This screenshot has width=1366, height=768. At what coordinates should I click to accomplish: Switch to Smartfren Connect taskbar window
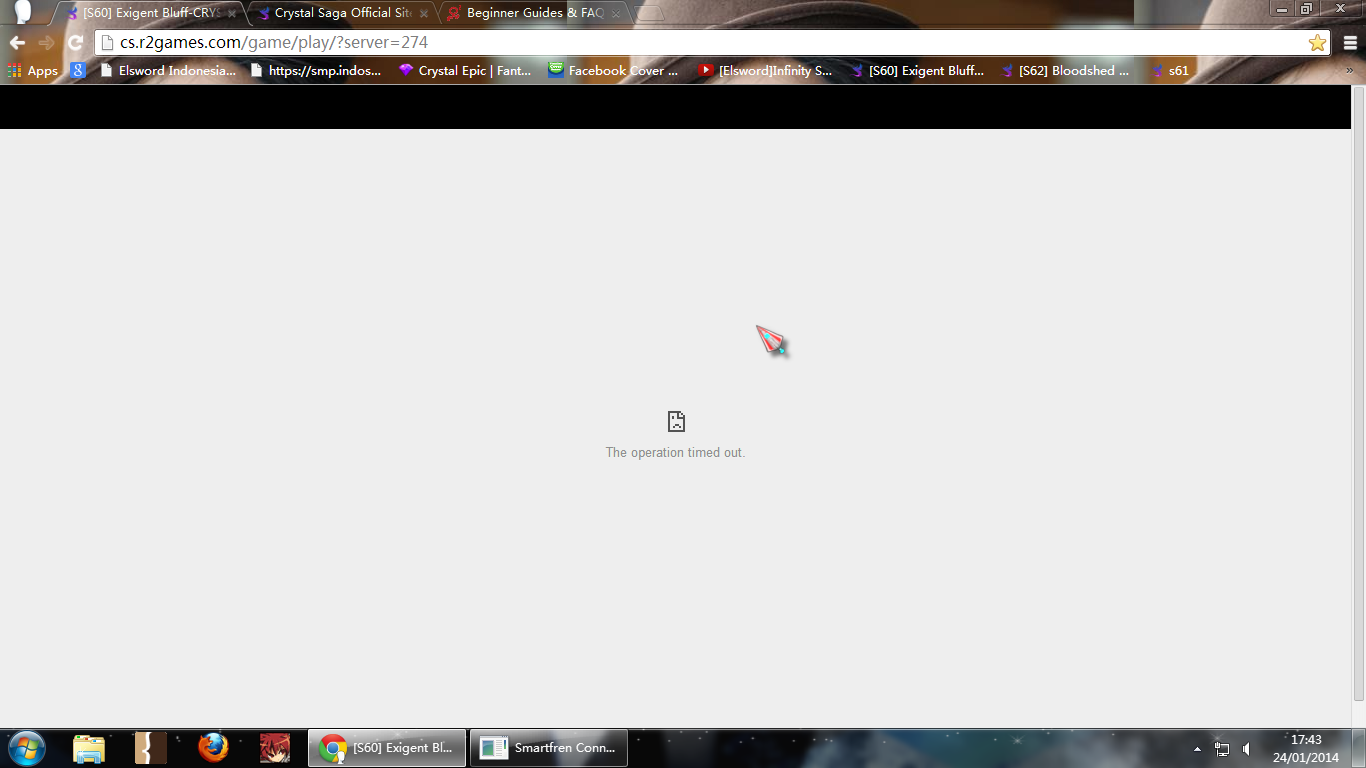pyautogui.click(x=549, y=748)
